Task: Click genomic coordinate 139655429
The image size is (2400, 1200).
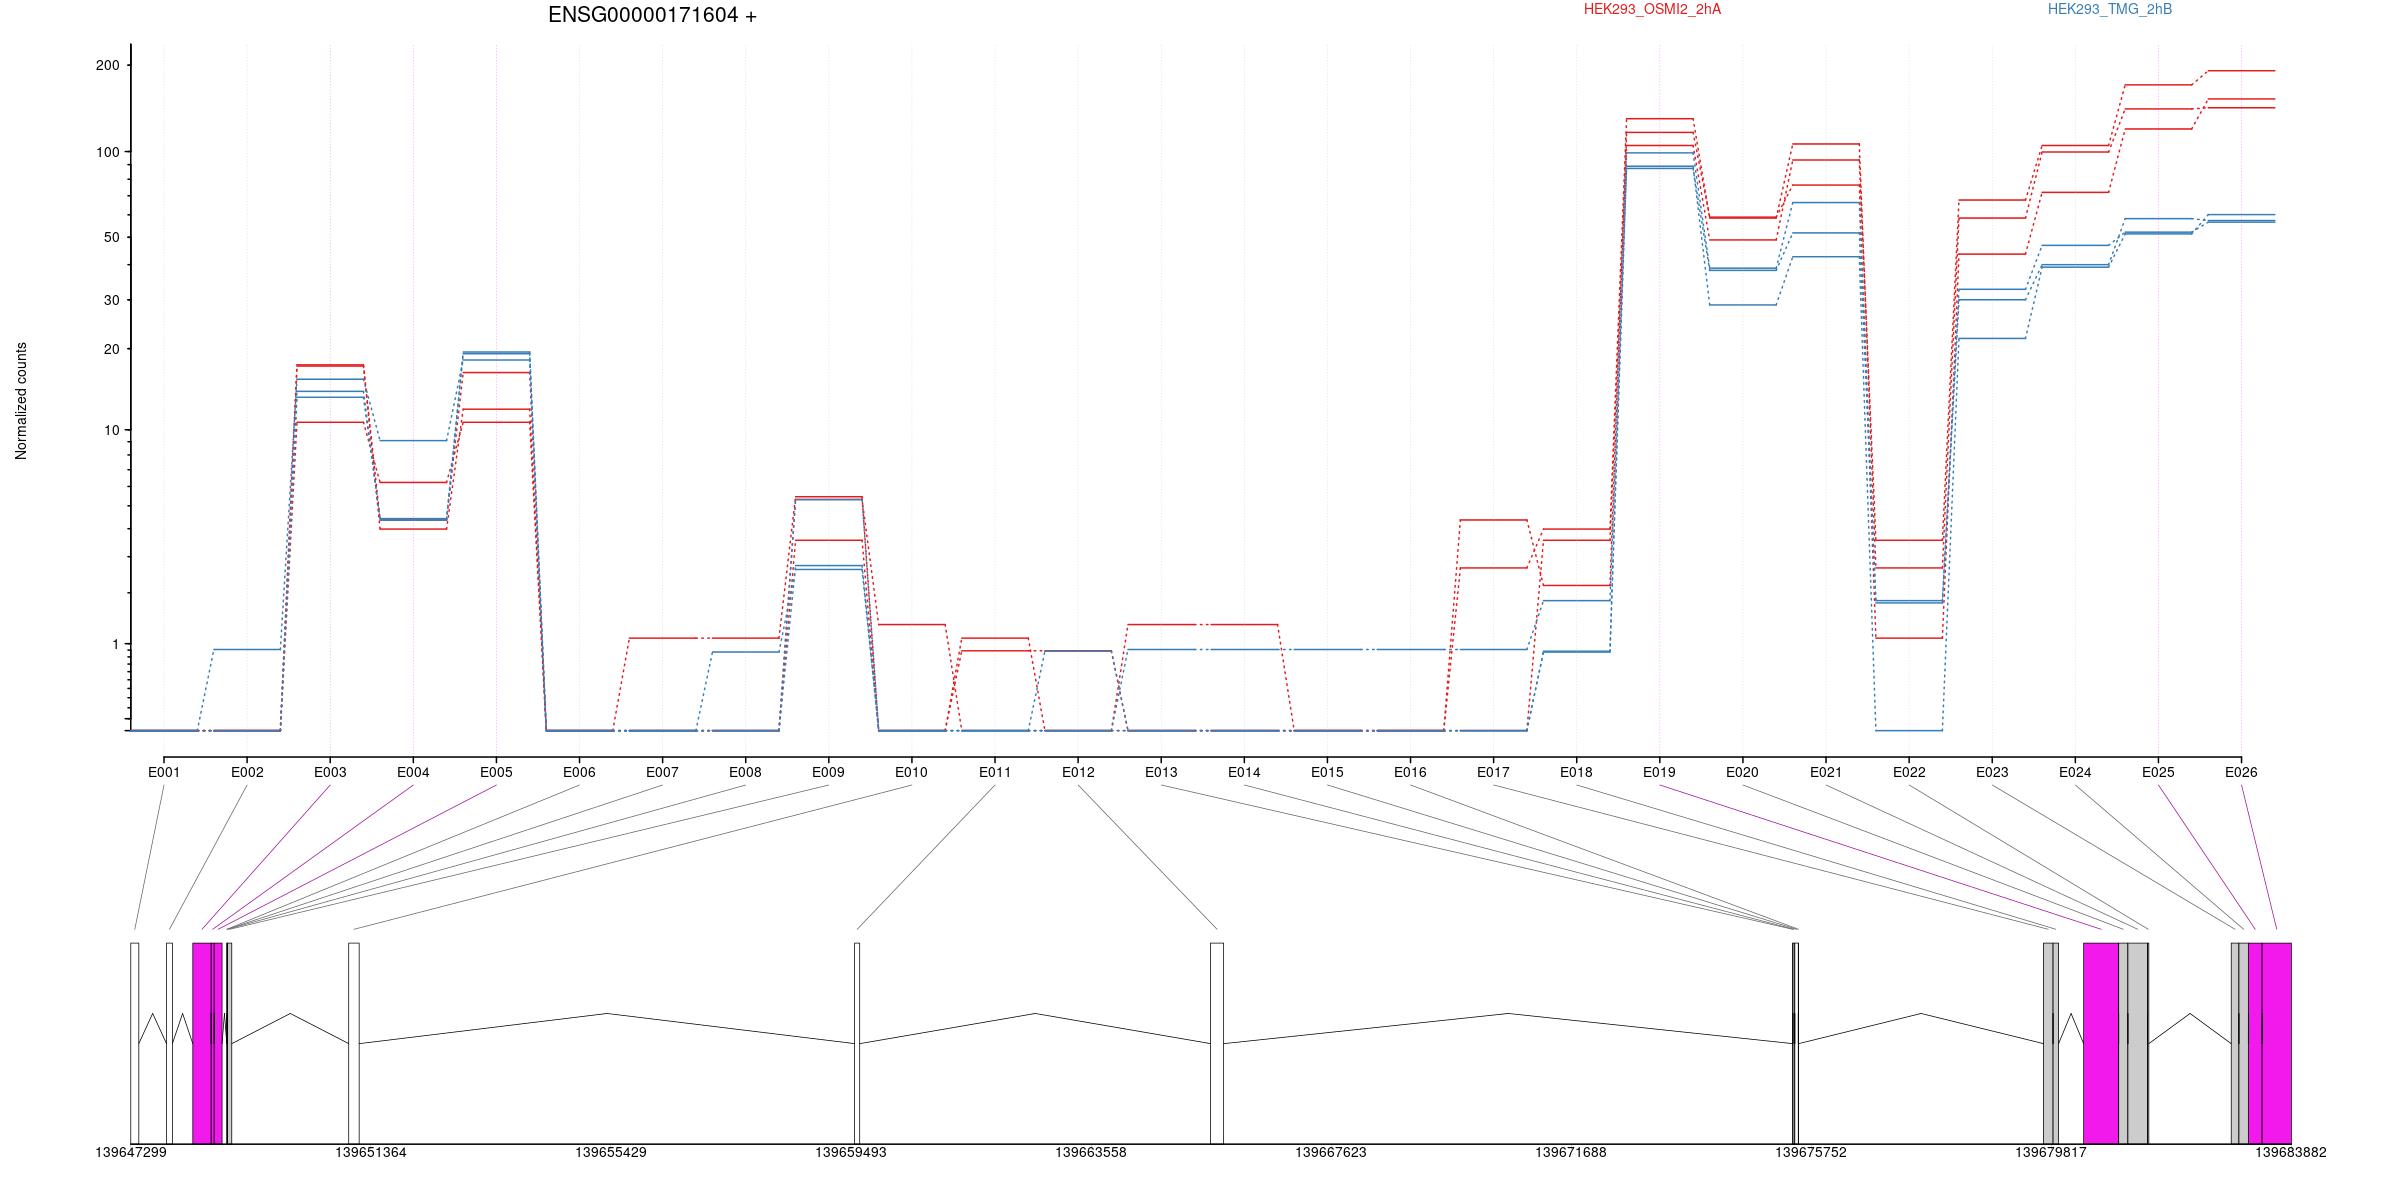Action: pos(611,1152)
